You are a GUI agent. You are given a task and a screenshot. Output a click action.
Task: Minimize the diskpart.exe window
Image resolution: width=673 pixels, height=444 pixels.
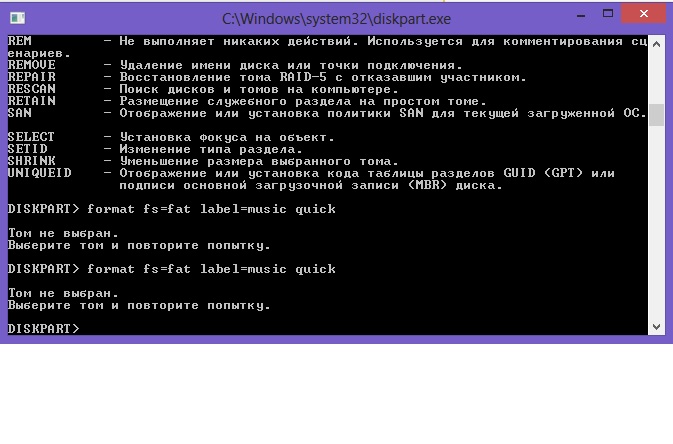581,14
